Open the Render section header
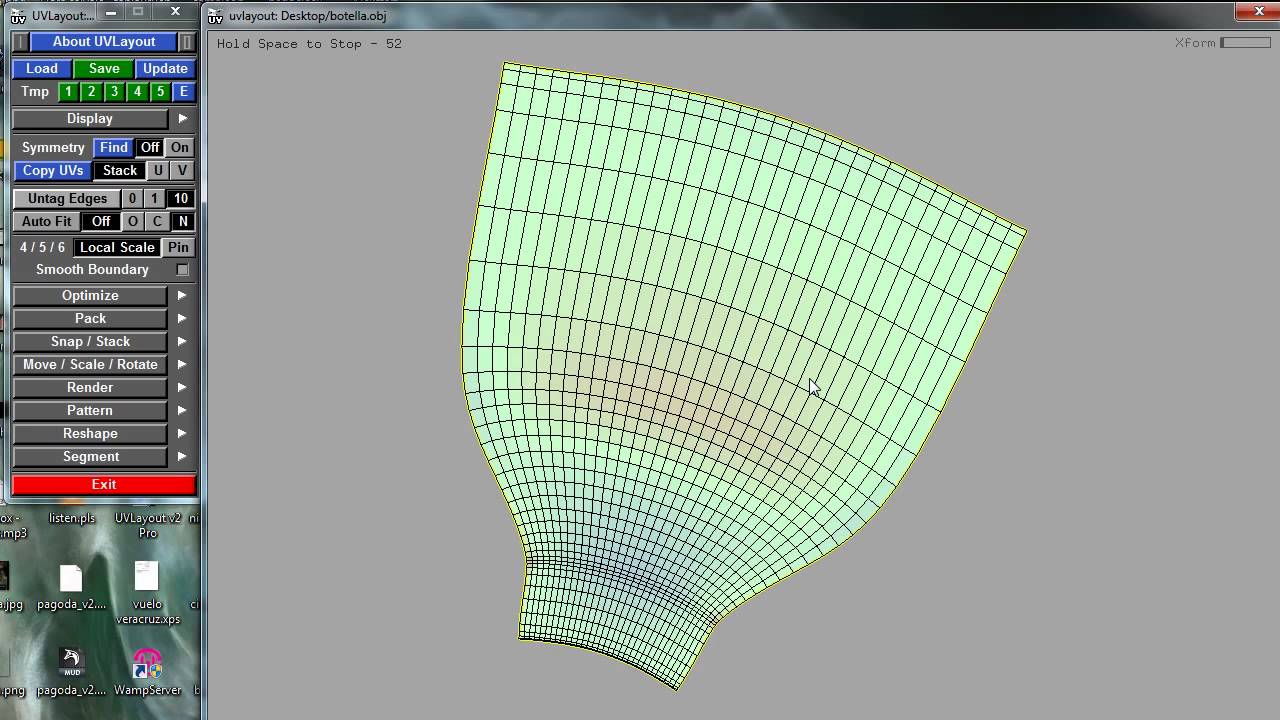Viewport: 1280px width, 720px height. pos(90,387)
